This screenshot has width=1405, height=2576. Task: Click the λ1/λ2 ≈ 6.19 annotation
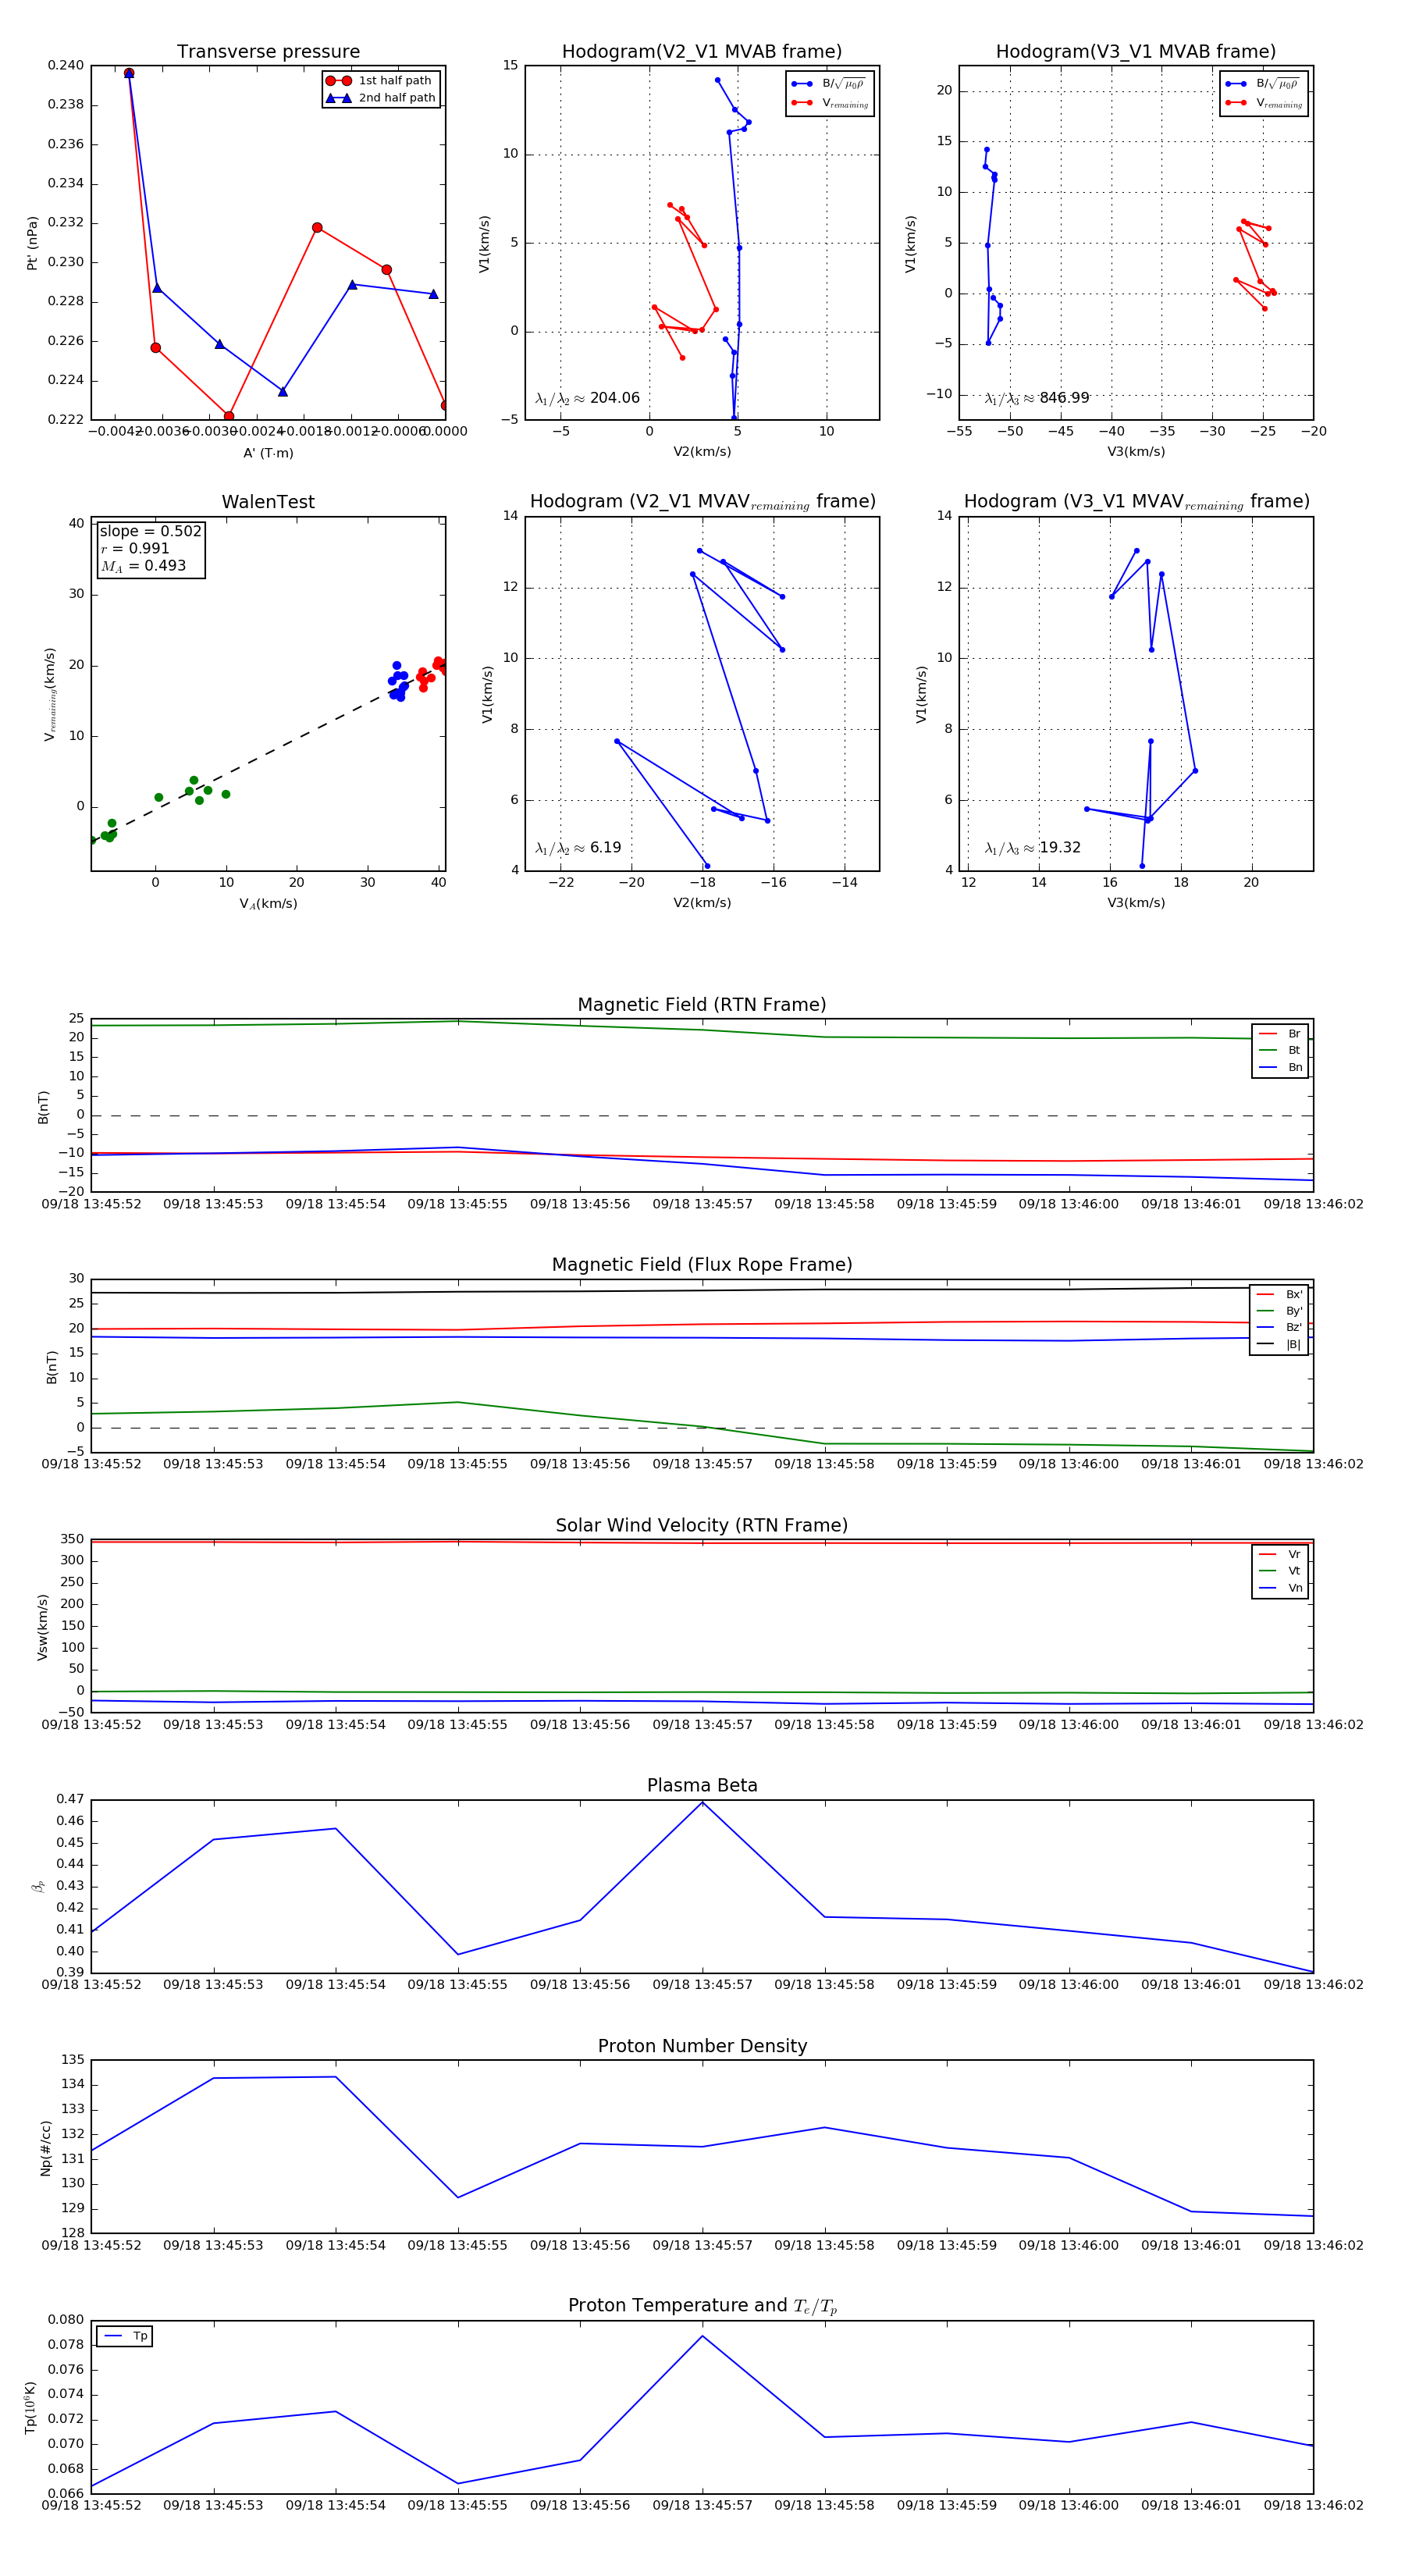pyautogui.click(x=578, y=848)
